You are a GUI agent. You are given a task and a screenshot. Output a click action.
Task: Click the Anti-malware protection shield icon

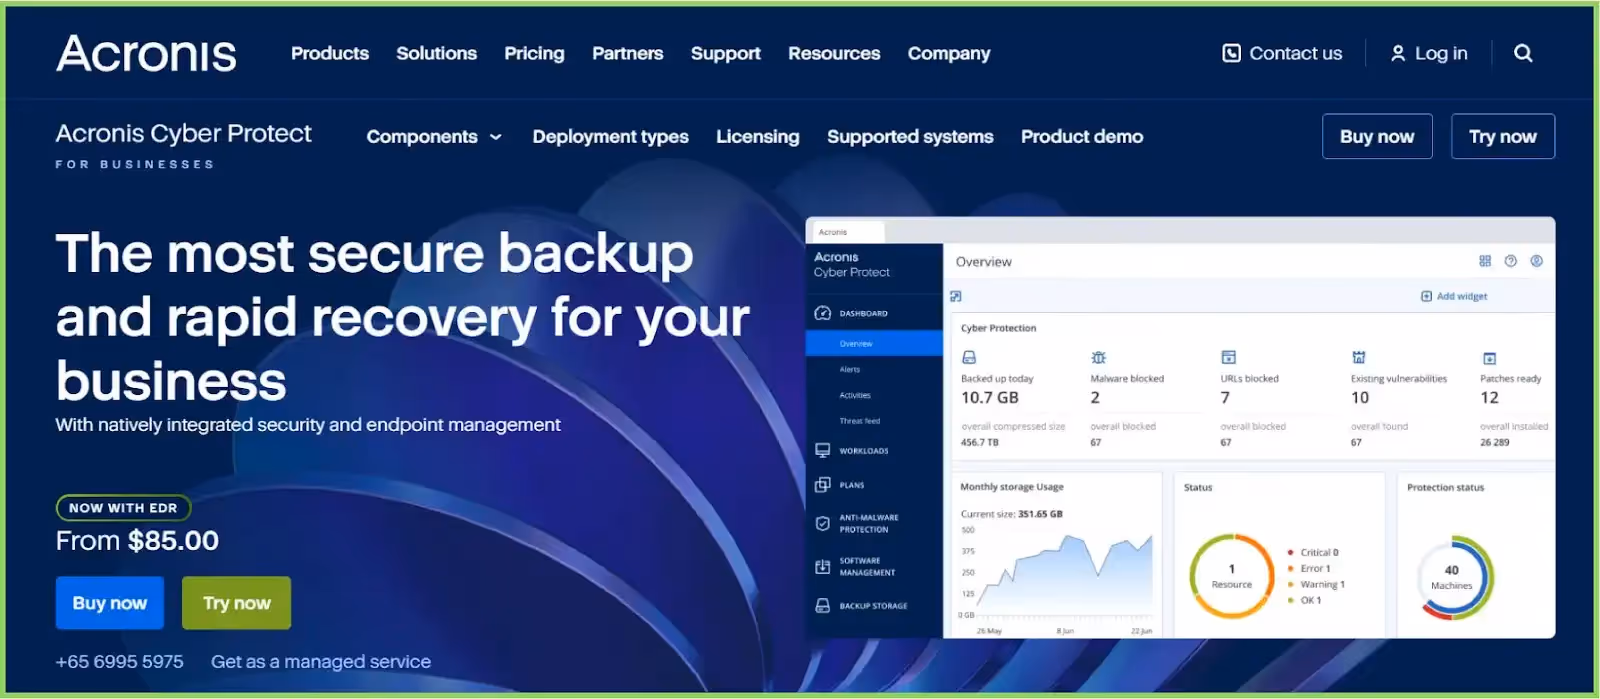click(x=823, y=523)
